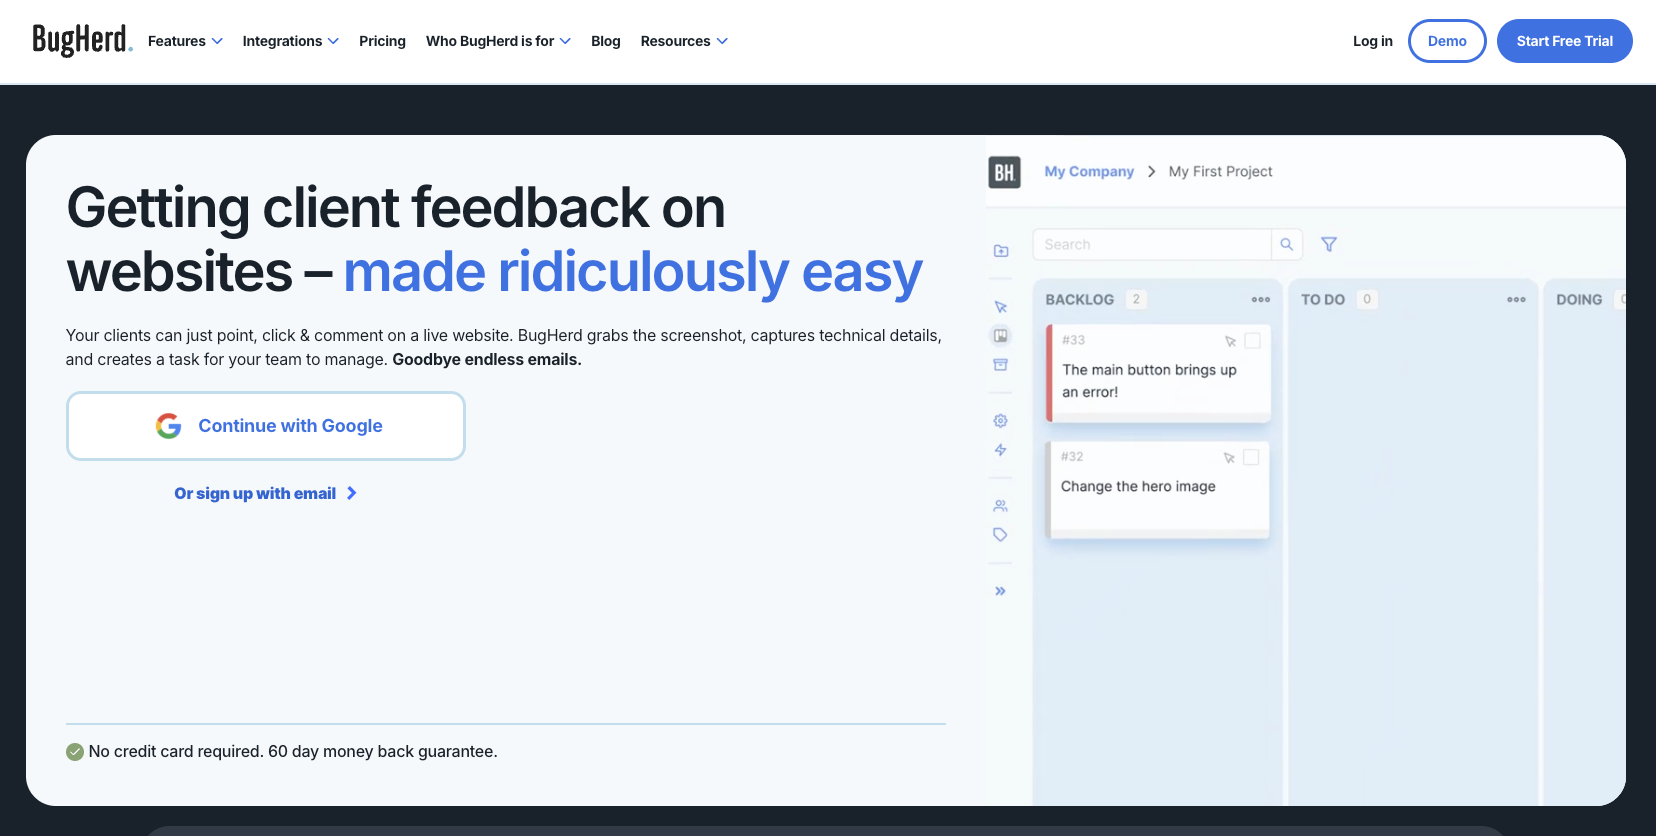Expand the Features dropdown menu
Image resolution: width=1656 pixels, height=836 pixels.
185,41
